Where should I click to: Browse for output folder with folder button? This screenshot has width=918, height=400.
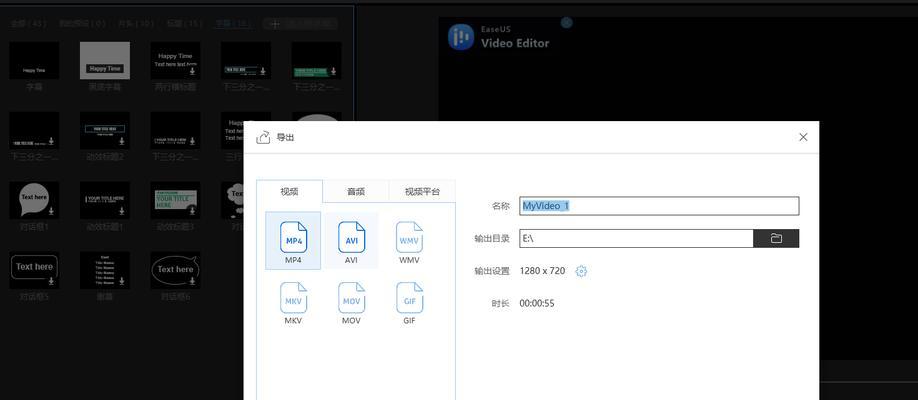click(x=776, y=238)
